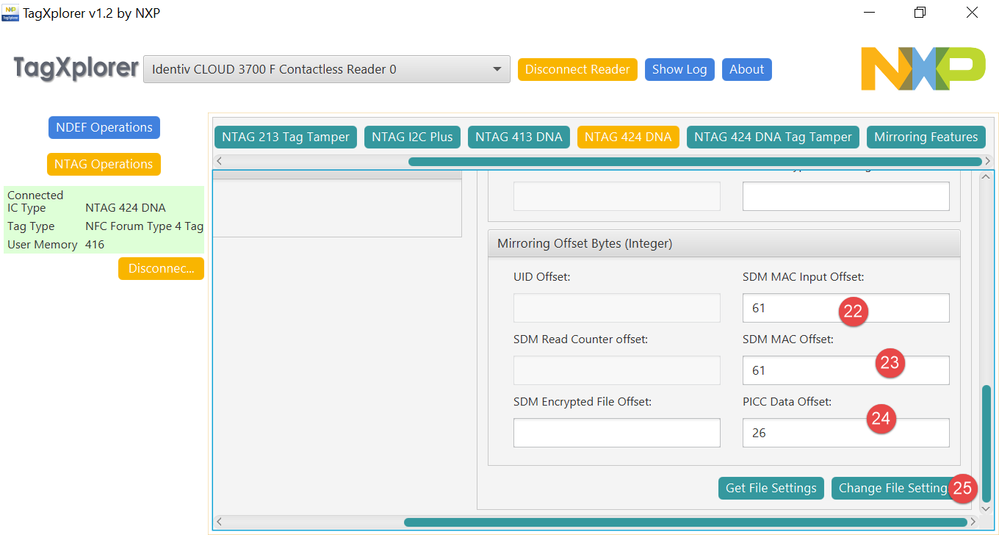Screen dimensions: 999x535
Task: Open the reader selection dropdown
Action: tap(327, 69)
